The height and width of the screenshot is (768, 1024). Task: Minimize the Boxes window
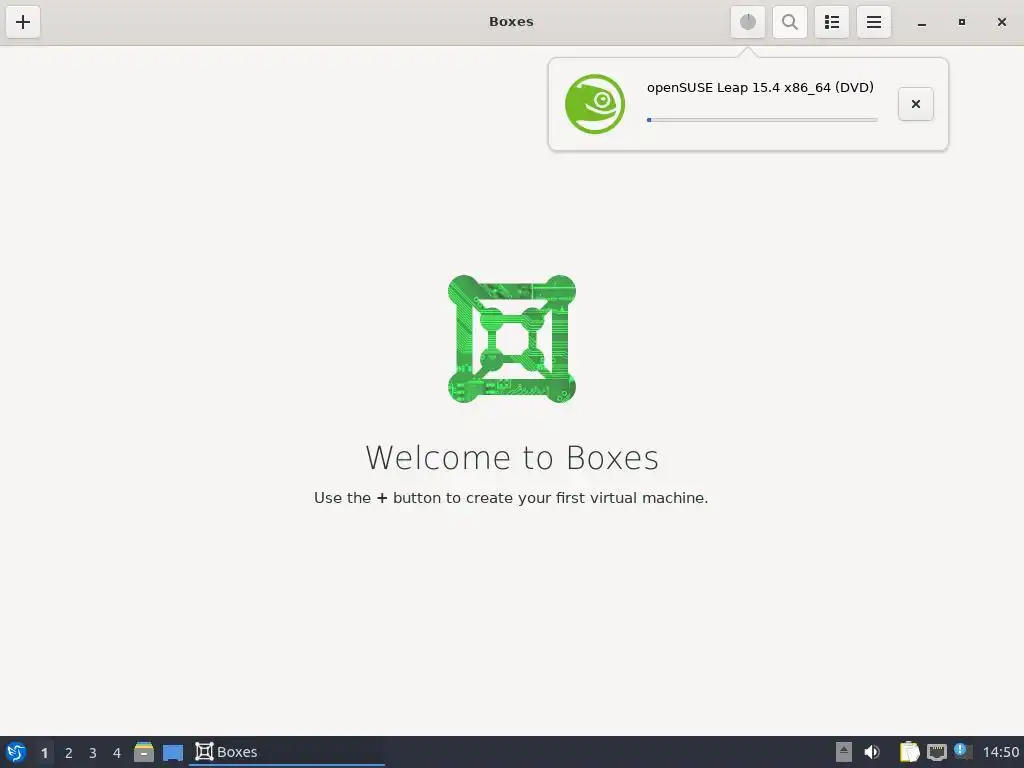pyautogui.click(x=921, y=22)
